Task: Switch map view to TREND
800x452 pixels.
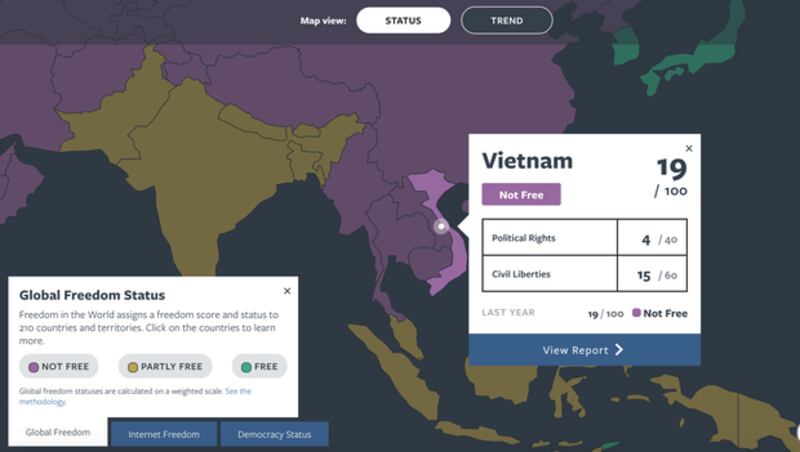Action: 507,20
